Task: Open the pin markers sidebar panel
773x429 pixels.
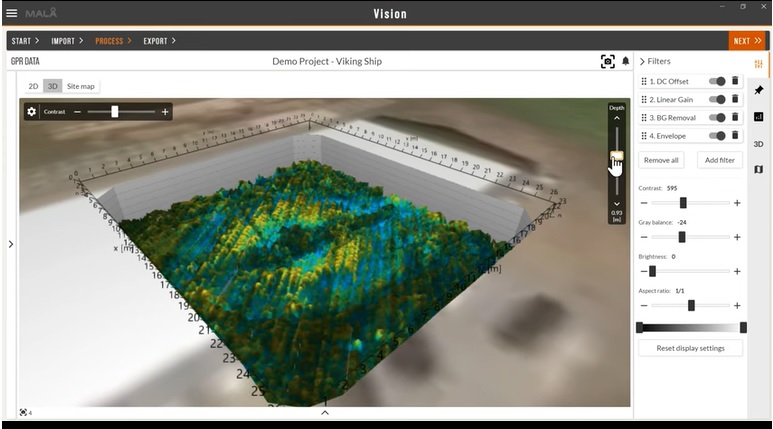Action: click(x=759, y=90)
